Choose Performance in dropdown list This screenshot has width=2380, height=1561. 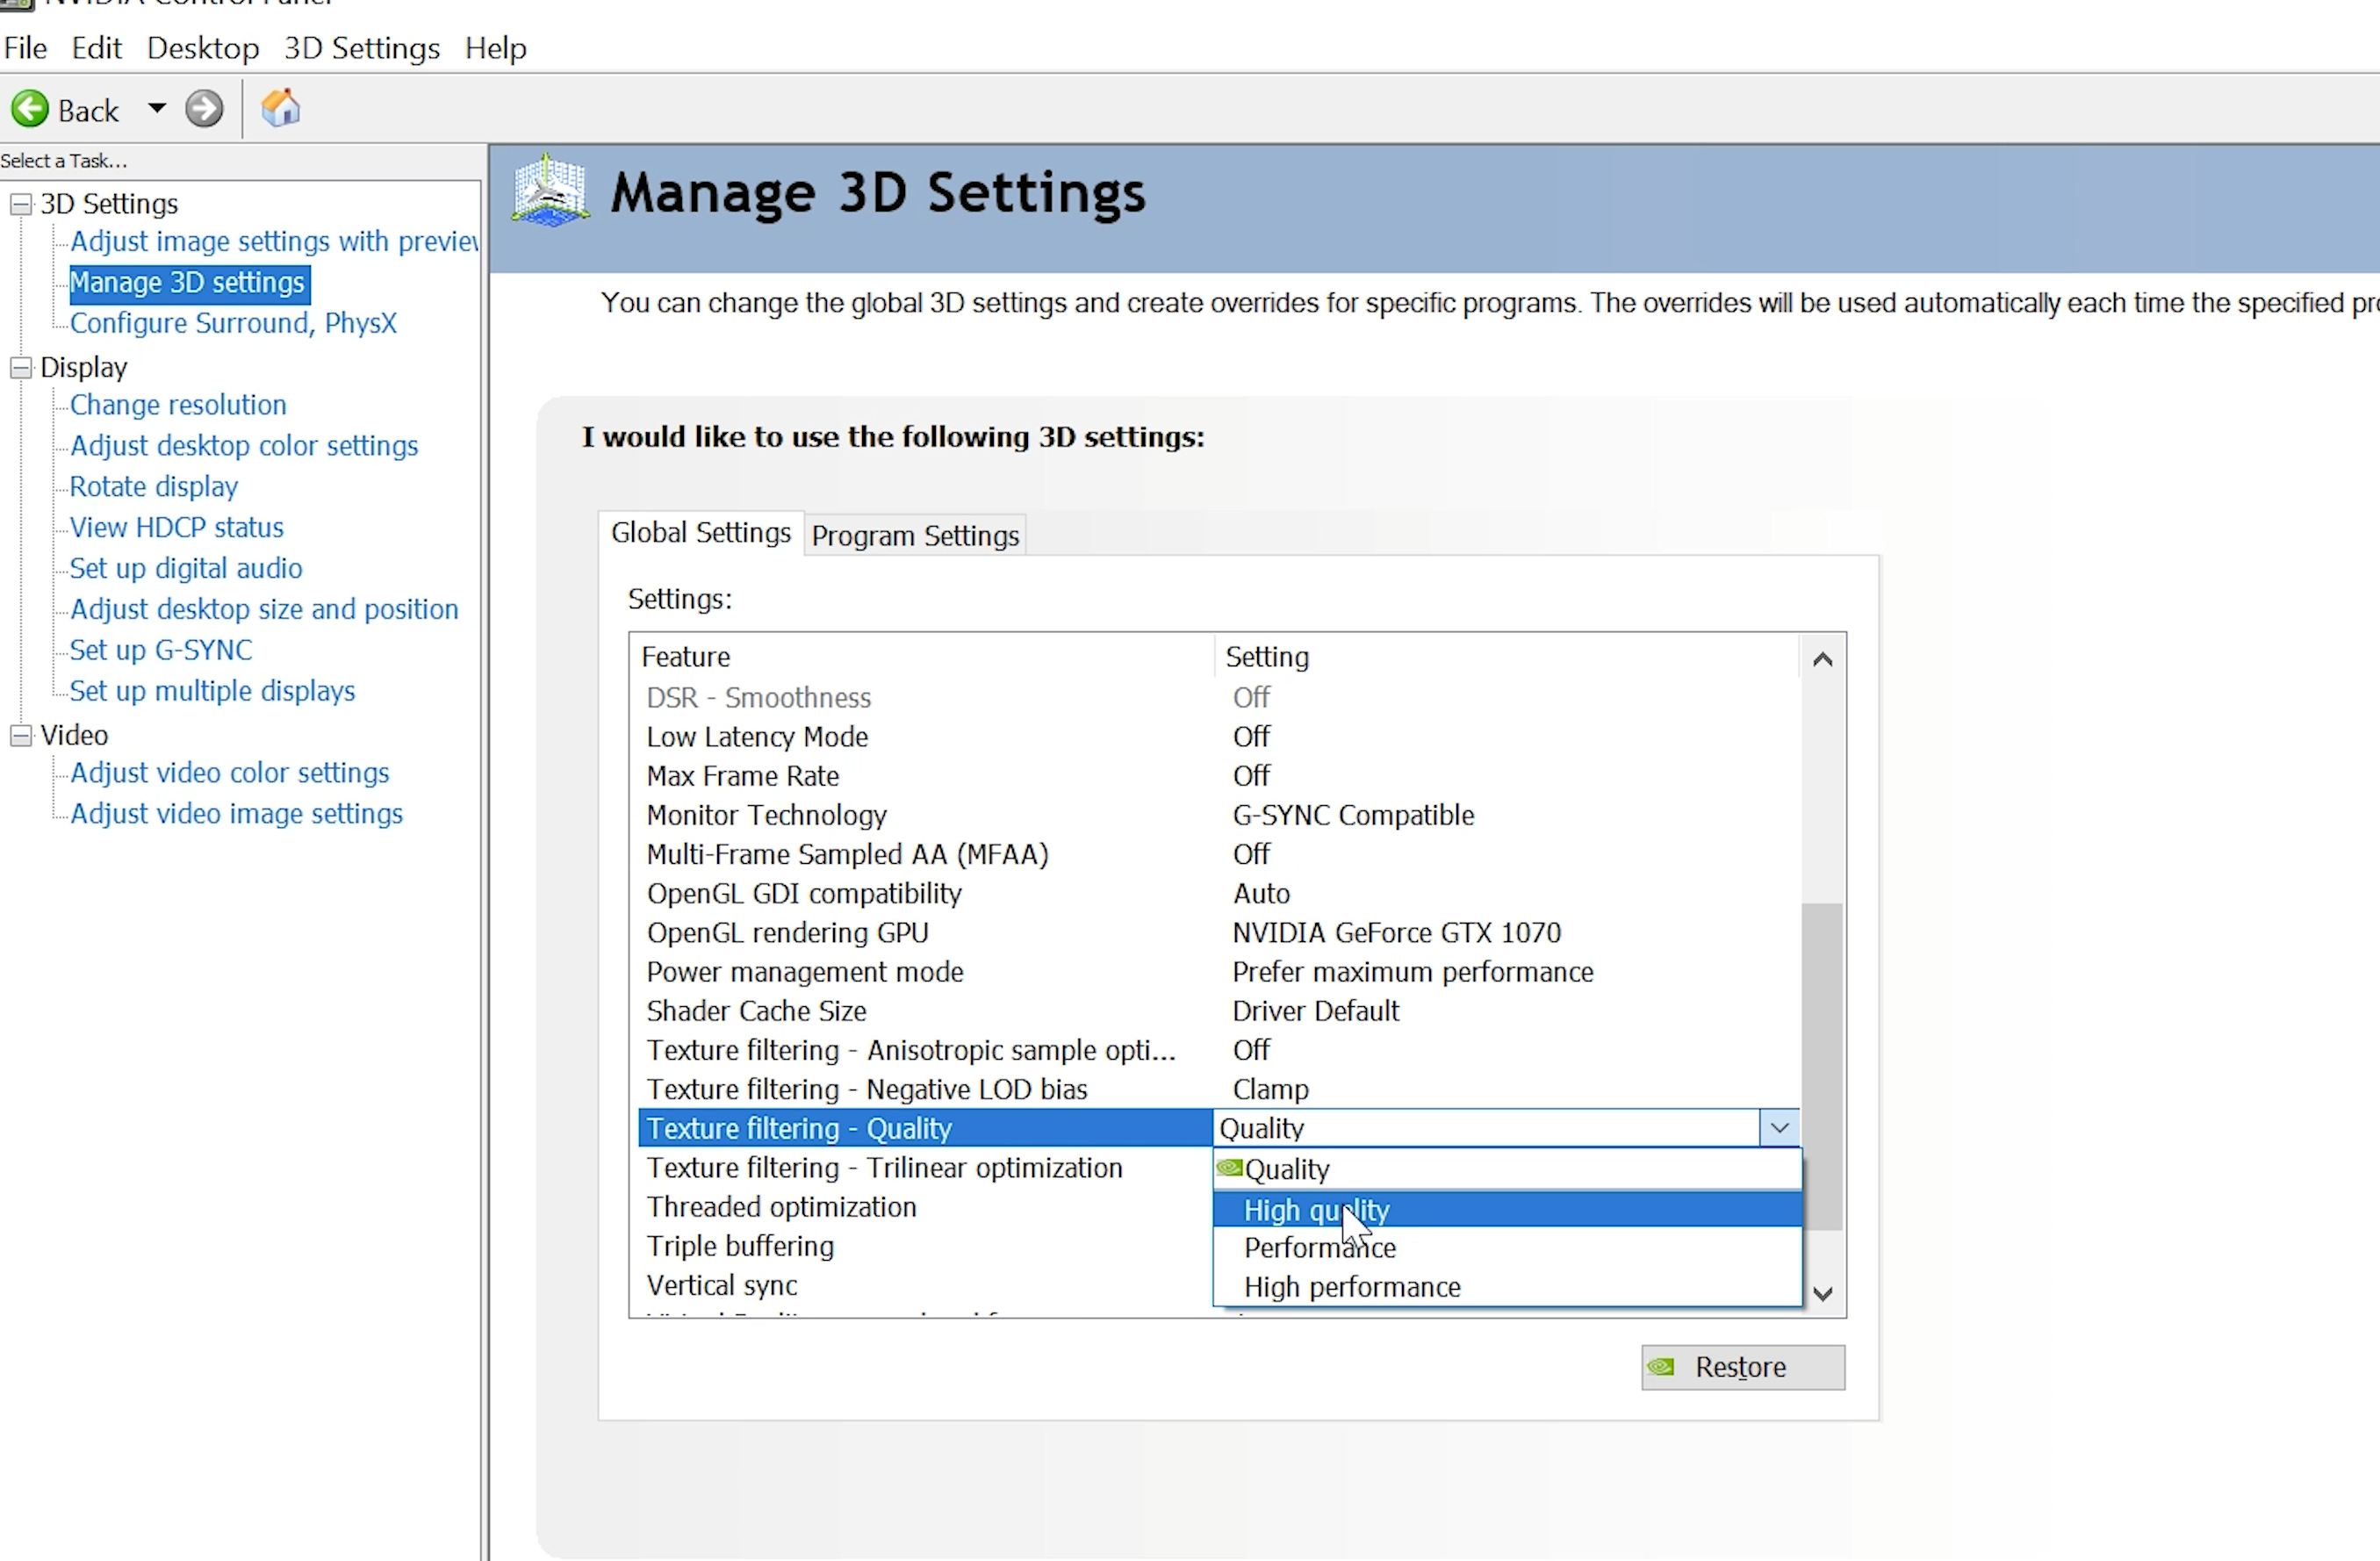(1507, 1249)
